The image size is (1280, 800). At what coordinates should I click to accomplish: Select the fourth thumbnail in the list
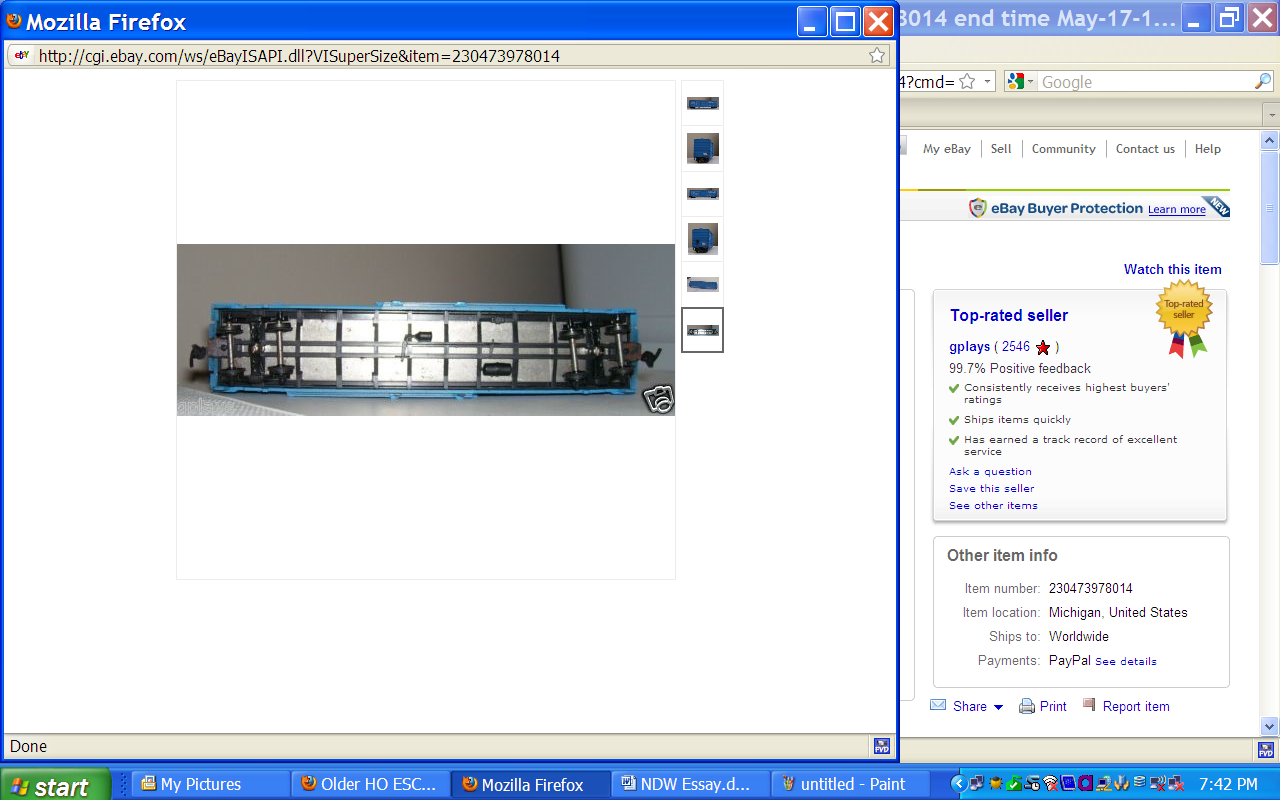tap(702, 238)
